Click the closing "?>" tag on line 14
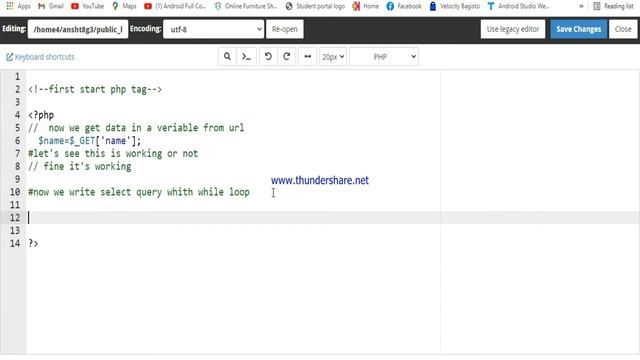Screen dimensions: 640x360 33,244
